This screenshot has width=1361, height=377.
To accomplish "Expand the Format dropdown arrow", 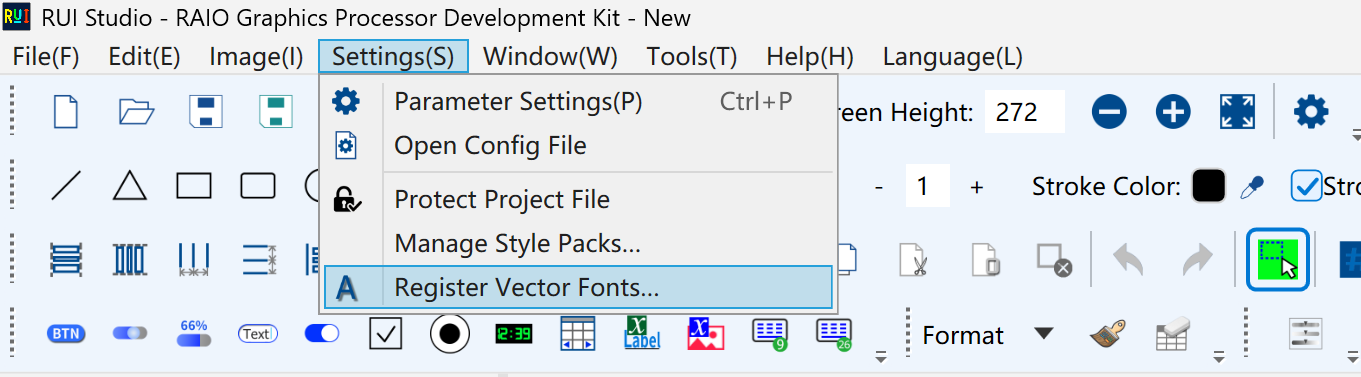I will [x=1043, y=333].
